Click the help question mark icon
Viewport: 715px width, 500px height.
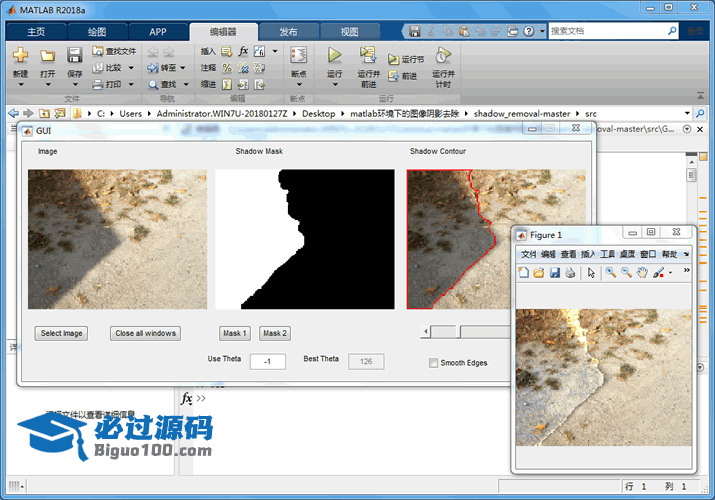click(x=528, y=31)
